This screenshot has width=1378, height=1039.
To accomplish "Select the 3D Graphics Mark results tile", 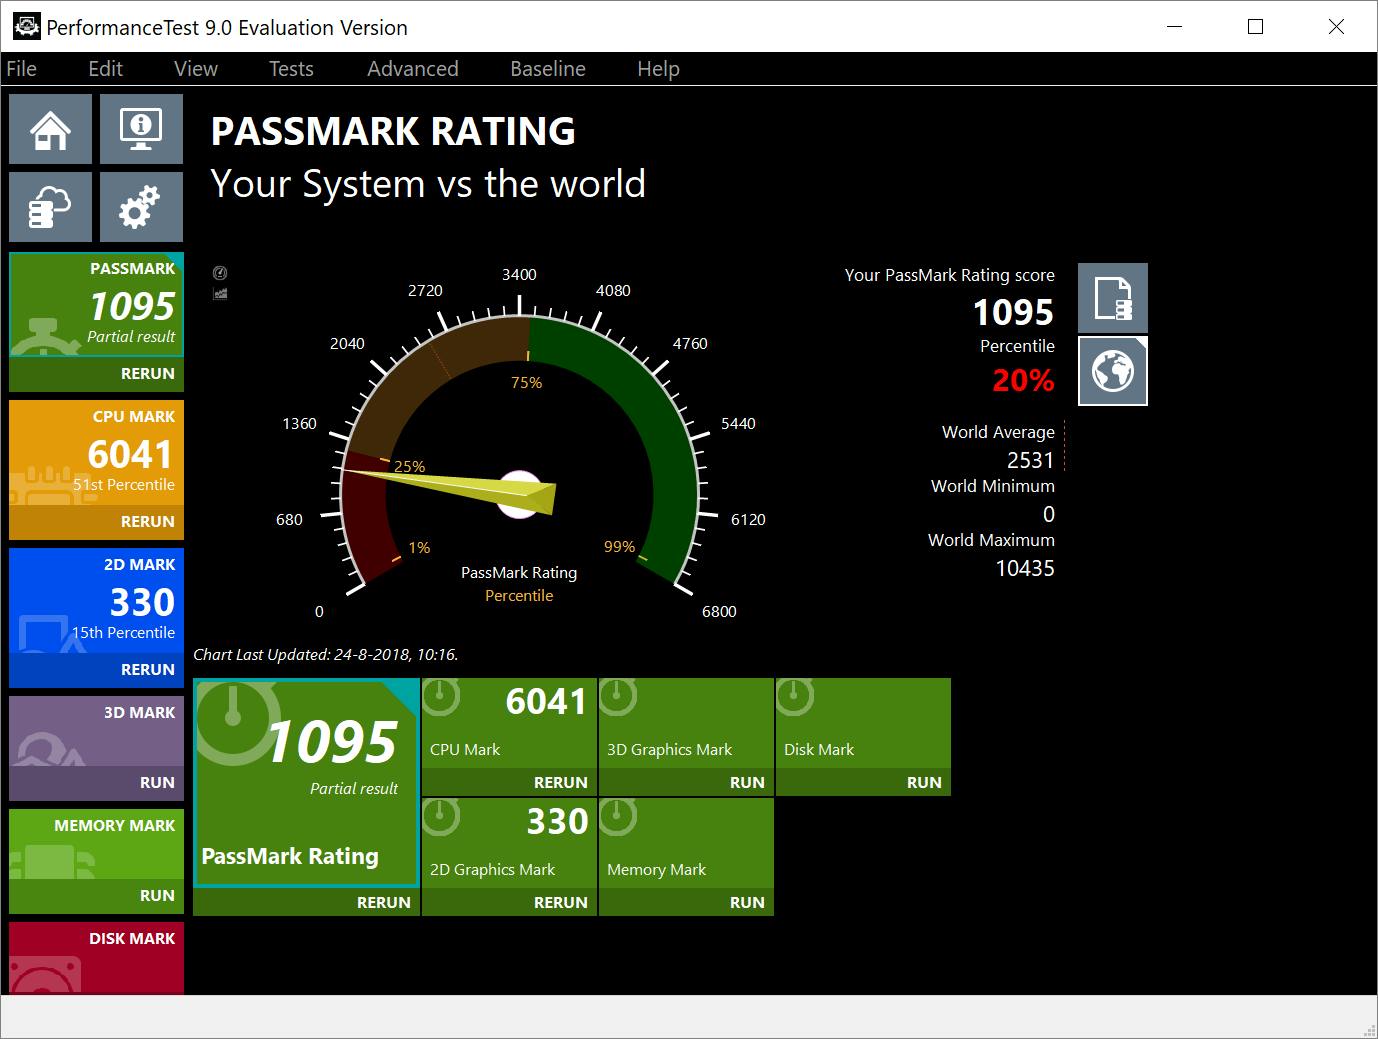I will [686, 723].
